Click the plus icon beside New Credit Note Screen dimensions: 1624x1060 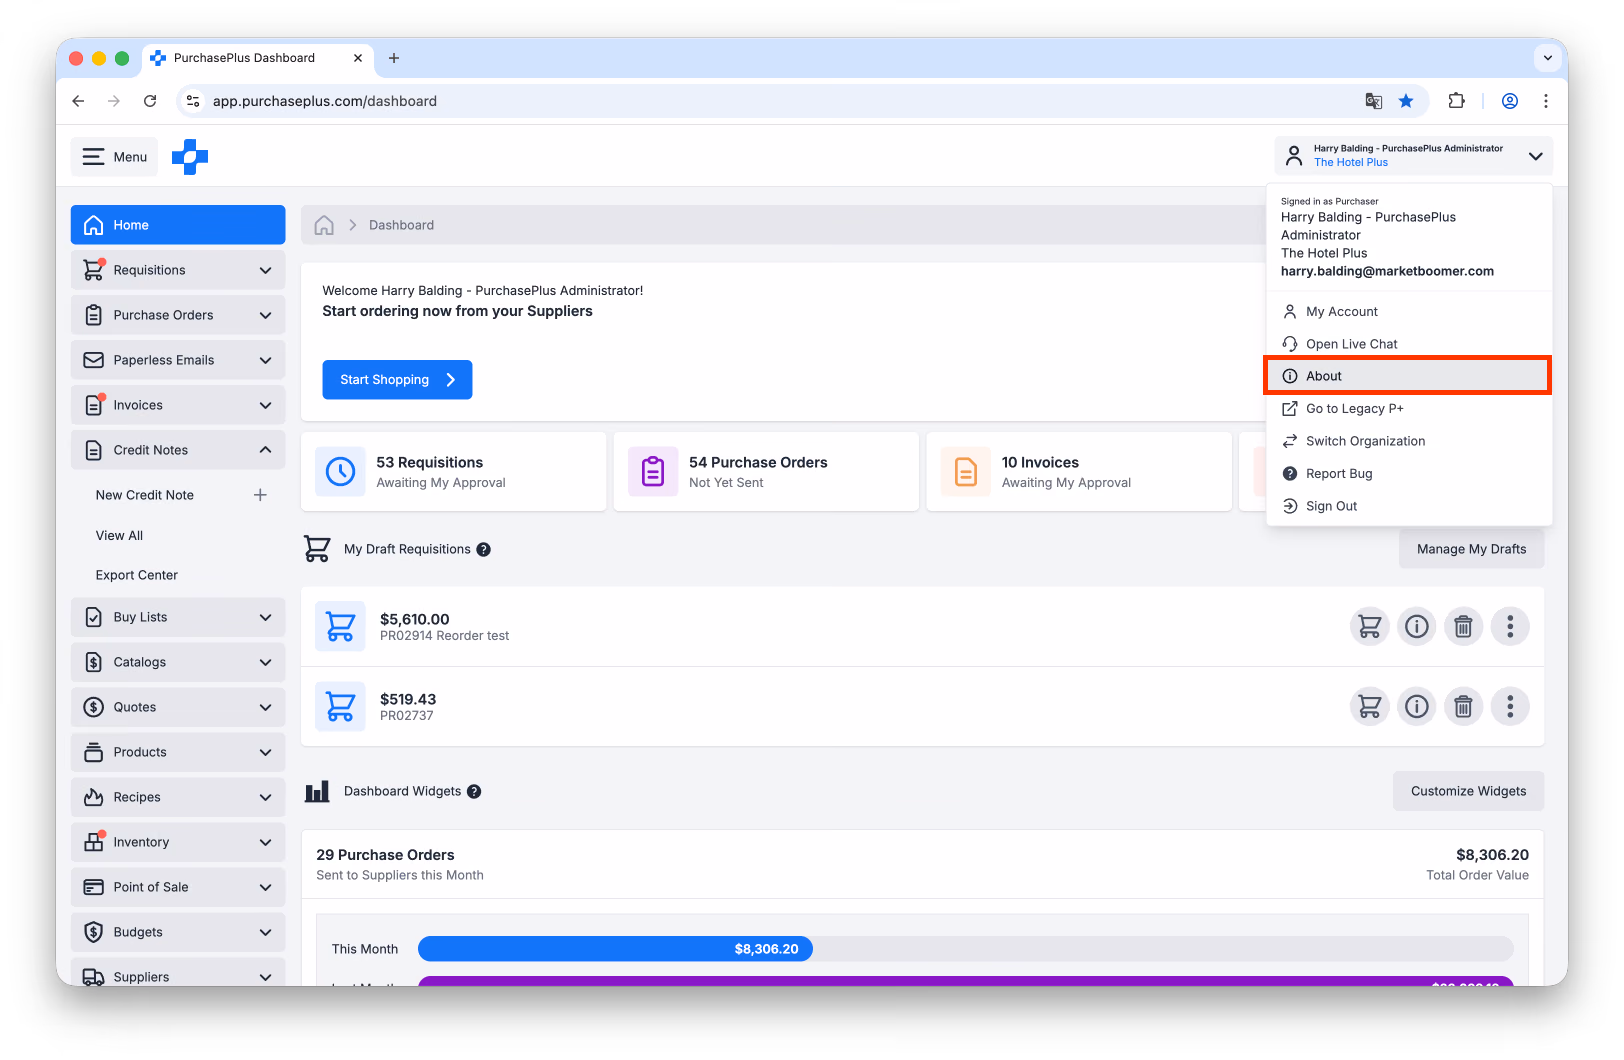[x=260, y=495]
